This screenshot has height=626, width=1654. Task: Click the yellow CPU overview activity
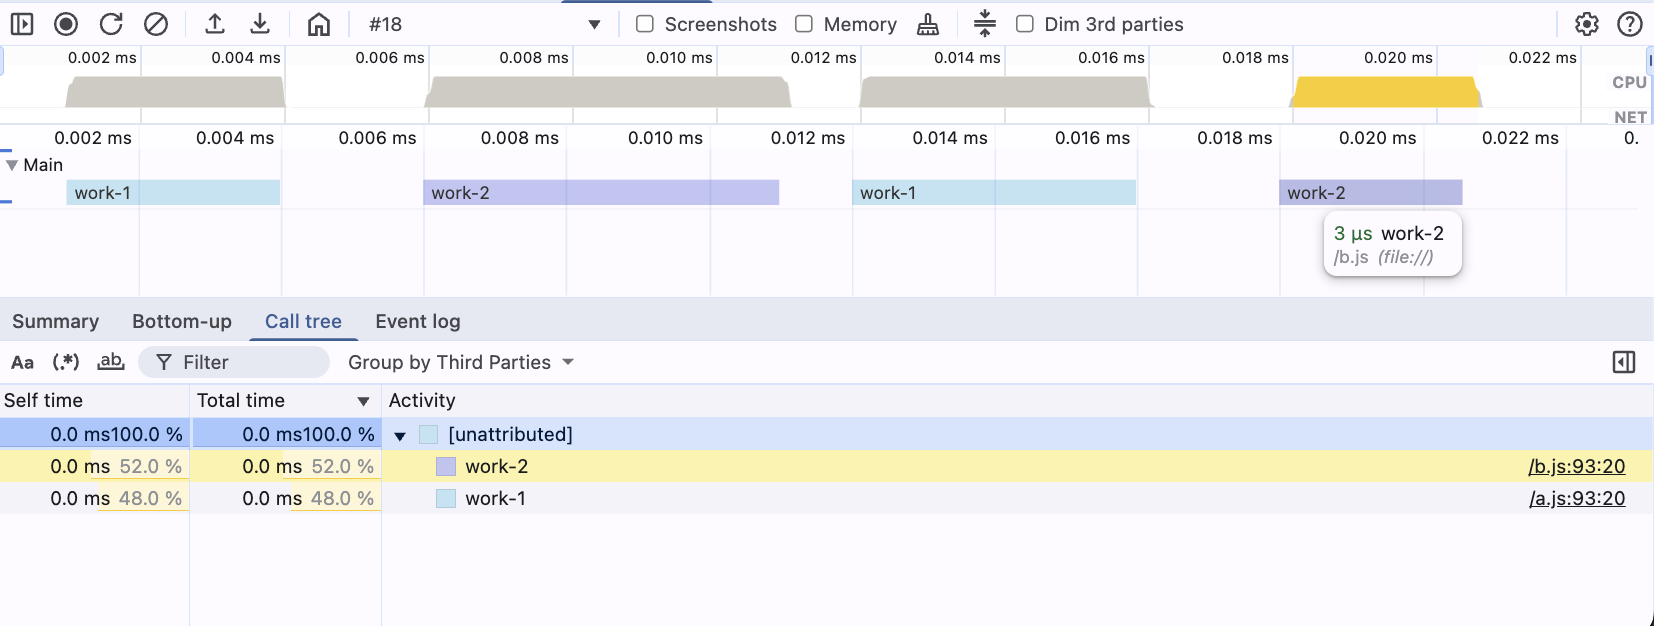1386,92
